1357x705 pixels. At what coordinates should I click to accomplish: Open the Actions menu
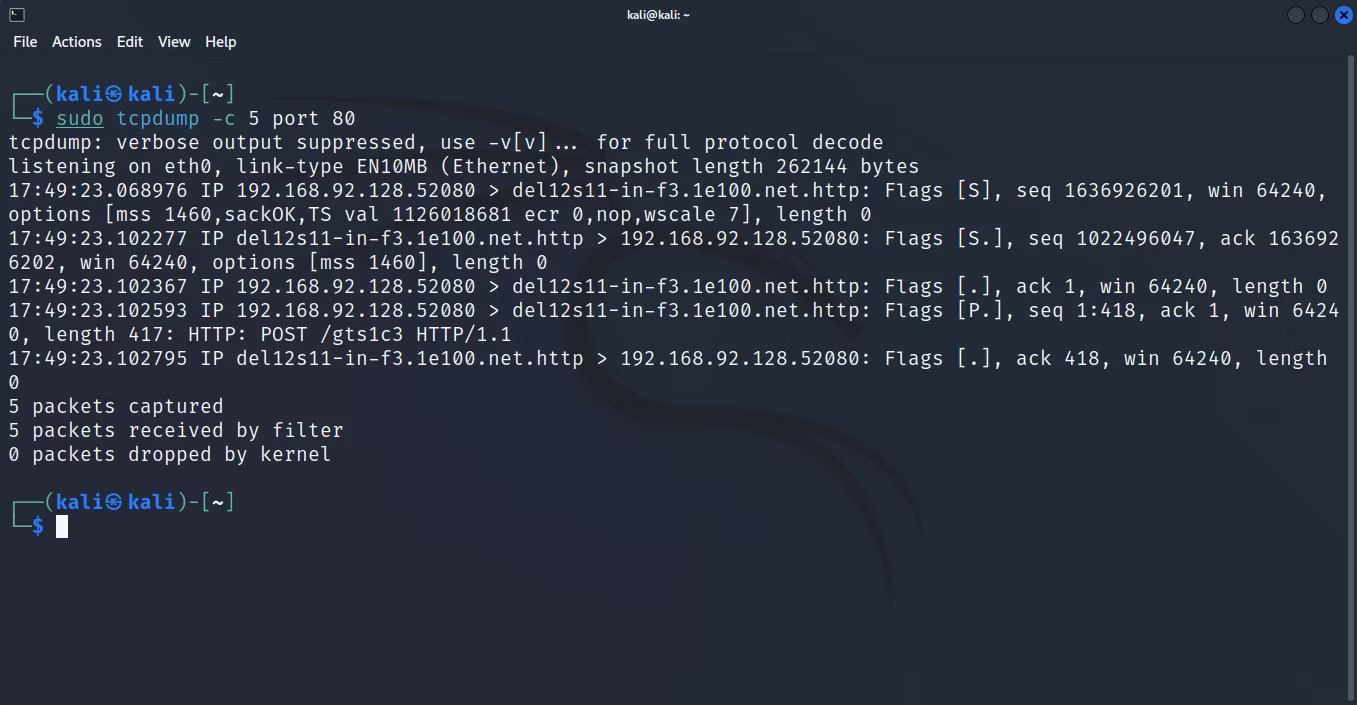point(77,42)
